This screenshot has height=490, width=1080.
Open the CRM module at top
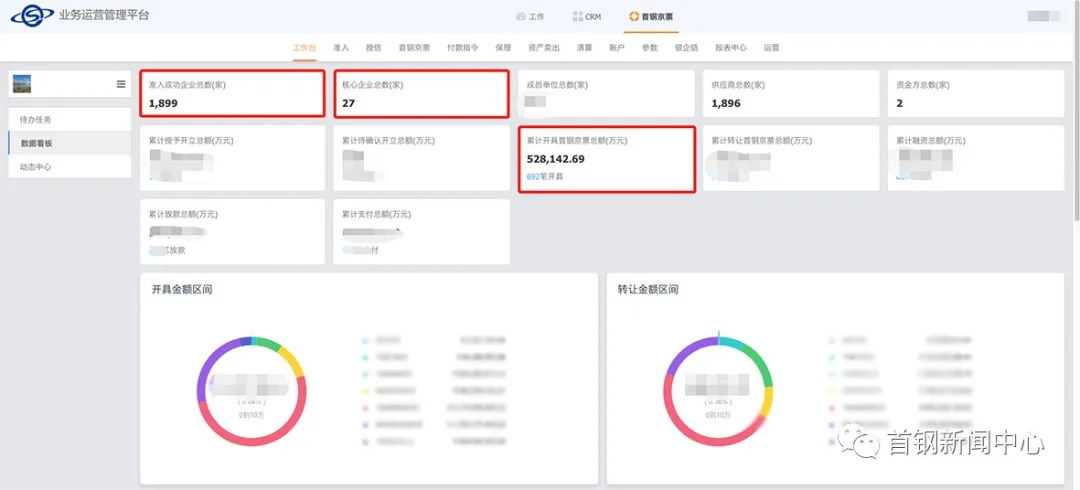tap(587, 17)
